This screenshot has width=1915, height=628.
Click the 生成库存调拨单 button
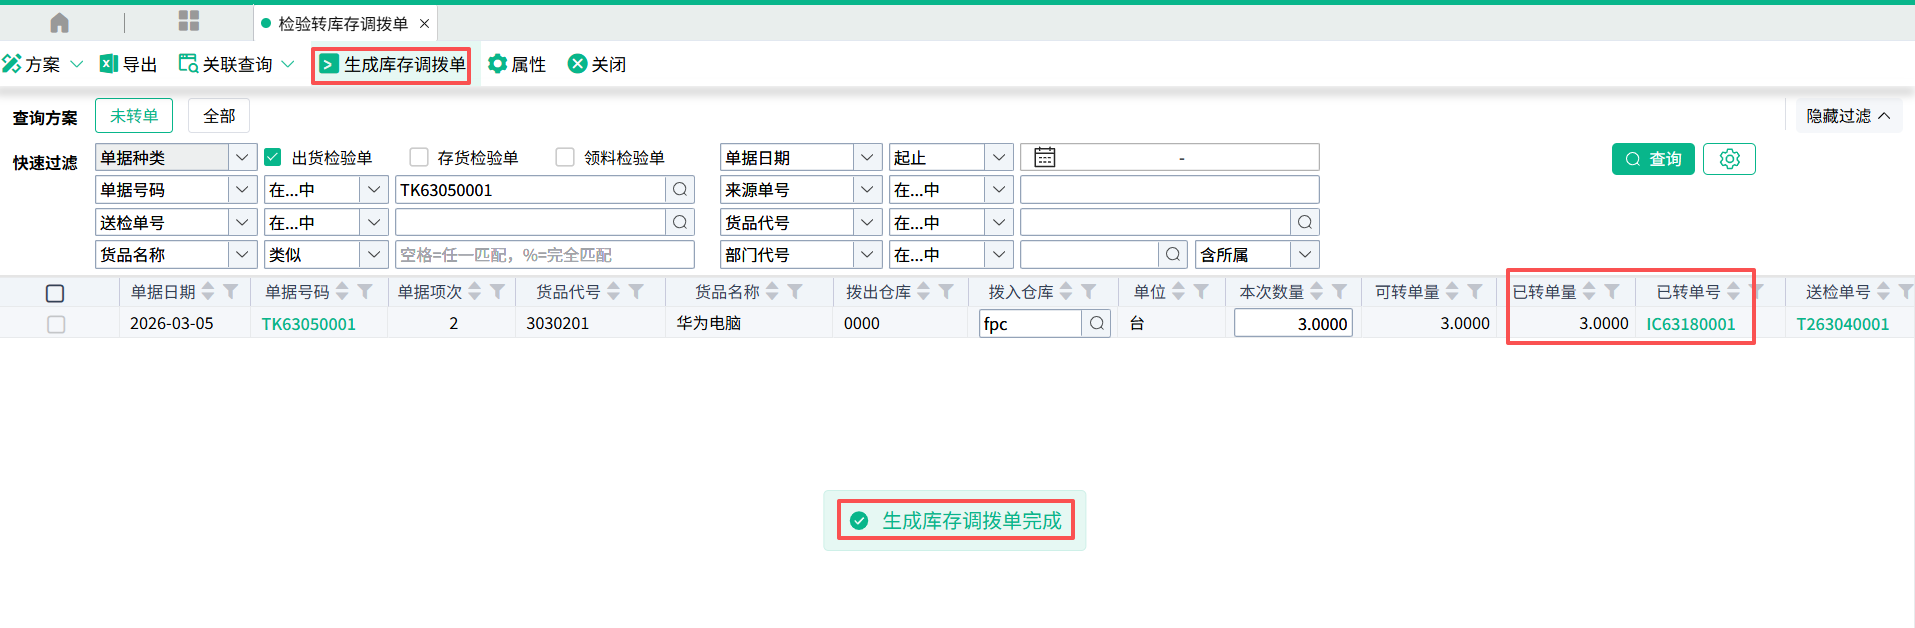[392, 65]
